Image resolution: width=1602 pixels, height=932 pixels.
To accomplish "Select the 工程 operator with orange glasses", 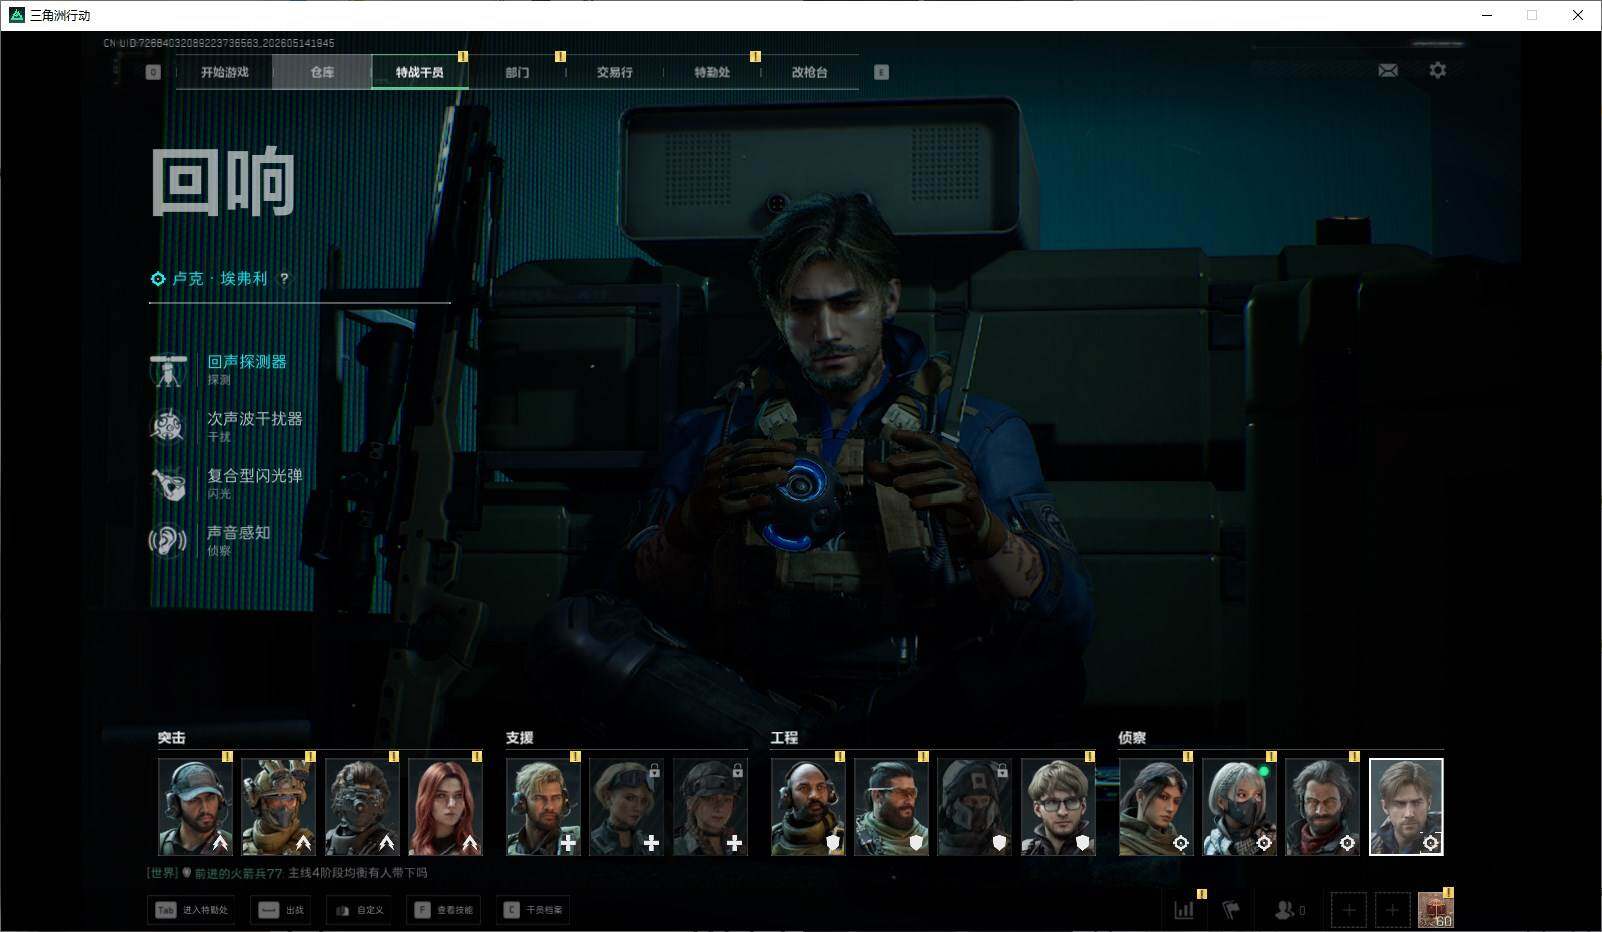I will click(x=891, y=807).
